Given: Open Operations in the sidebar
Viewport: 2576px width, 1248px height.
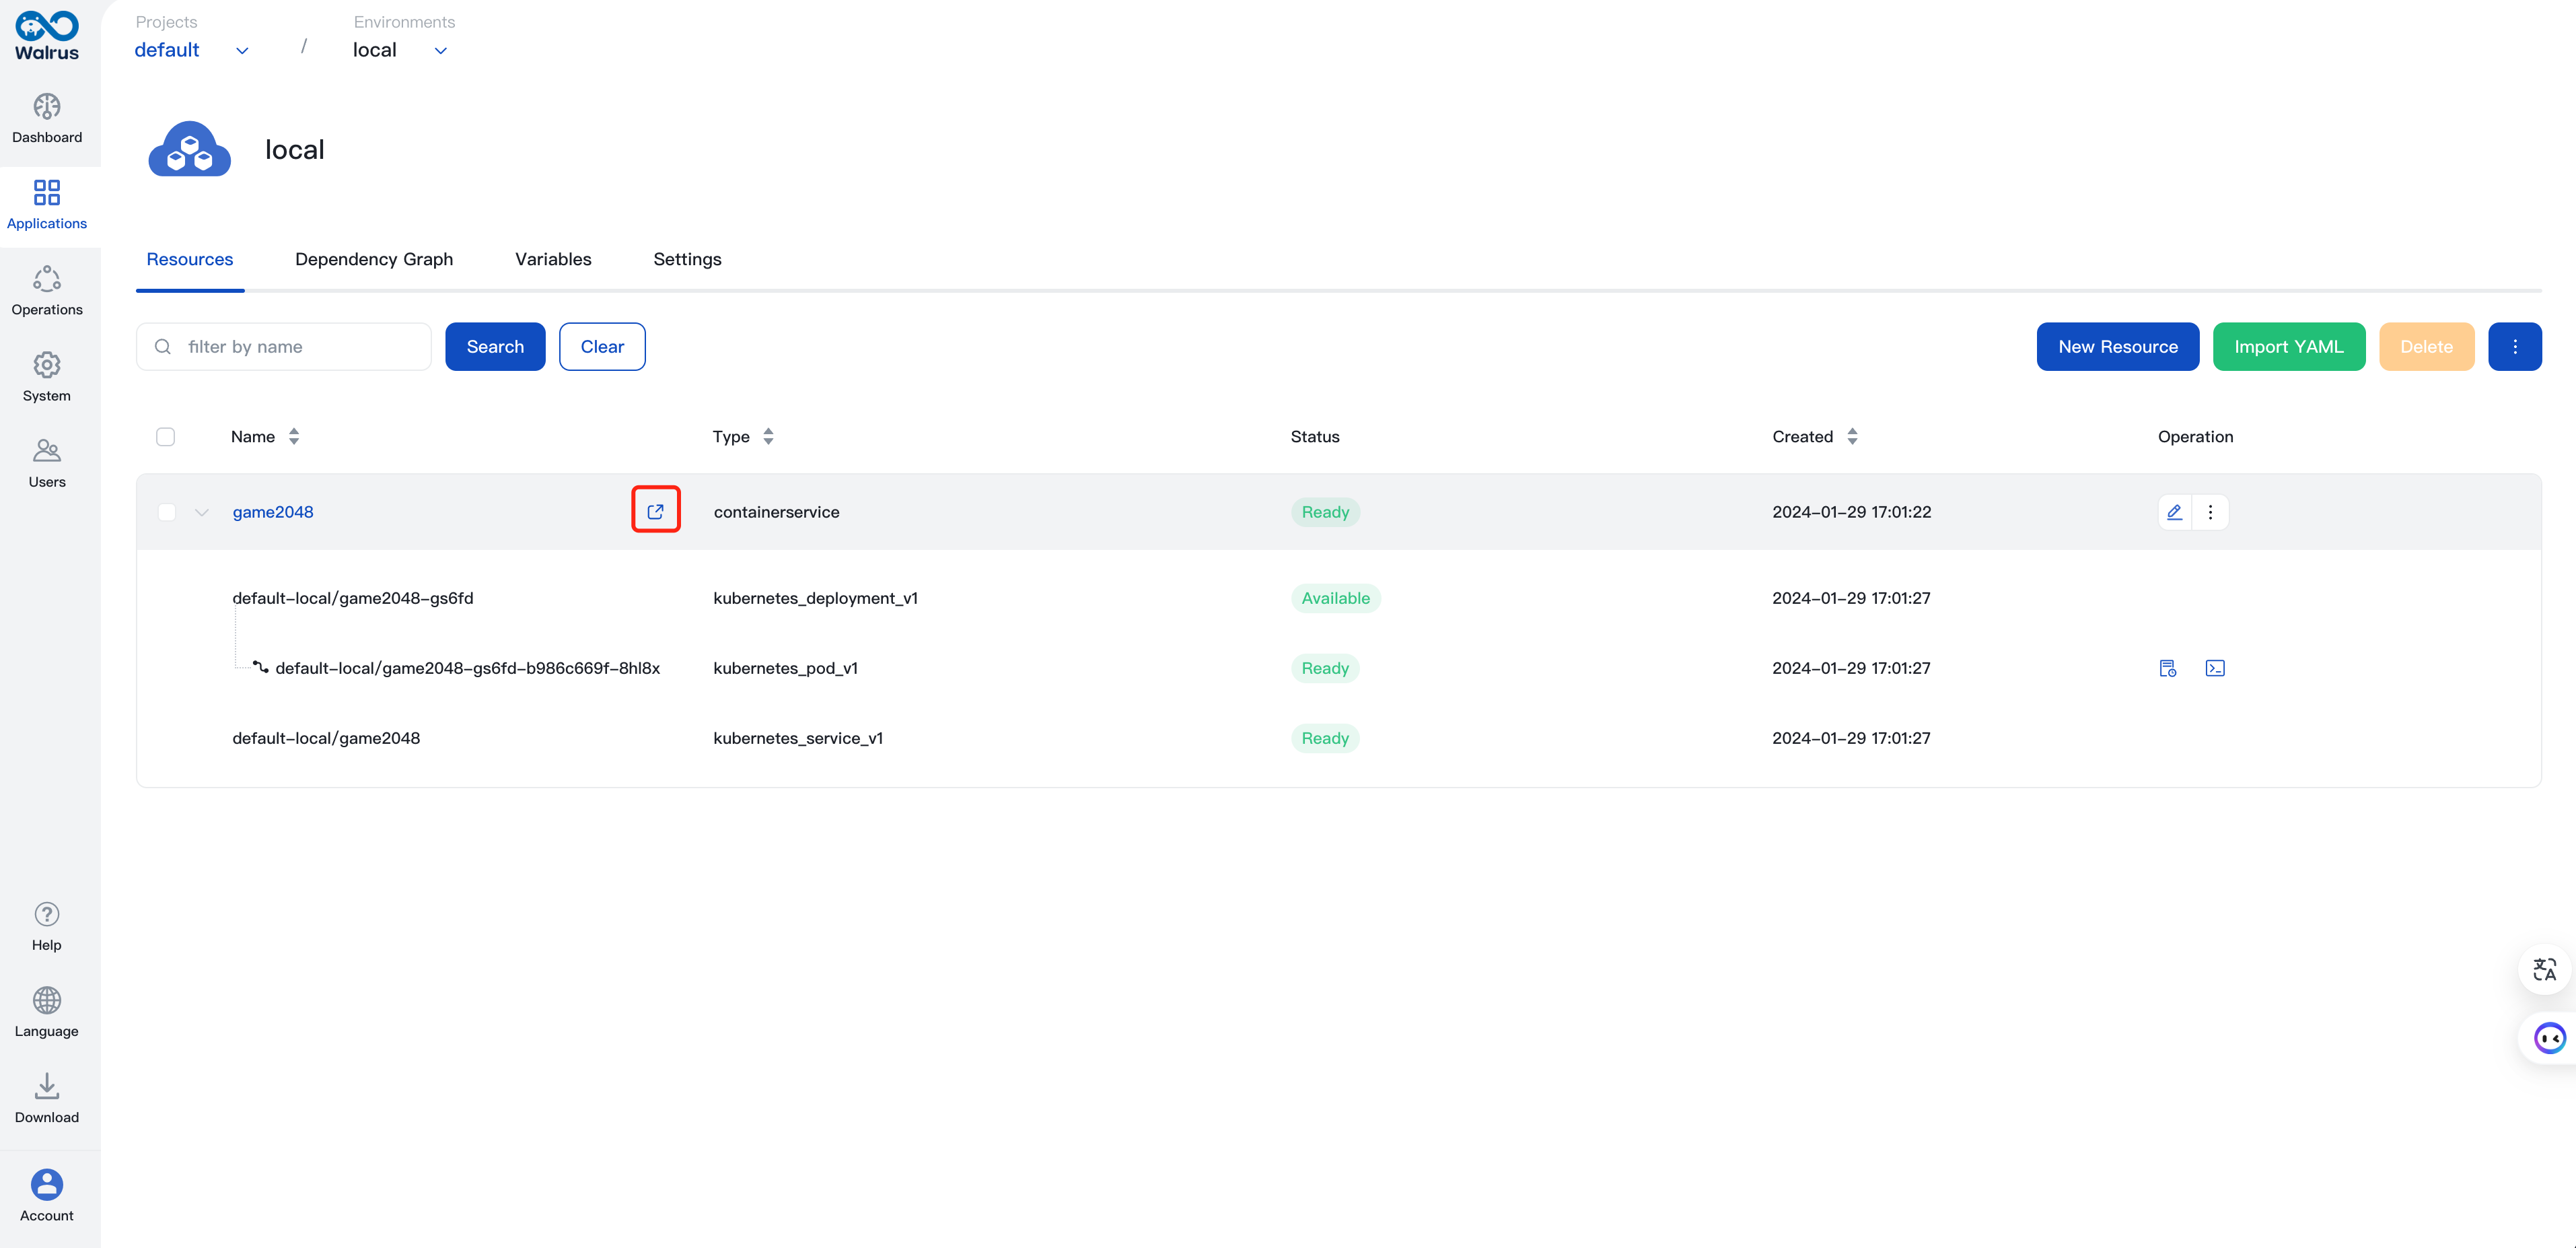Looking at the screenshot, I should click(47, 290).
